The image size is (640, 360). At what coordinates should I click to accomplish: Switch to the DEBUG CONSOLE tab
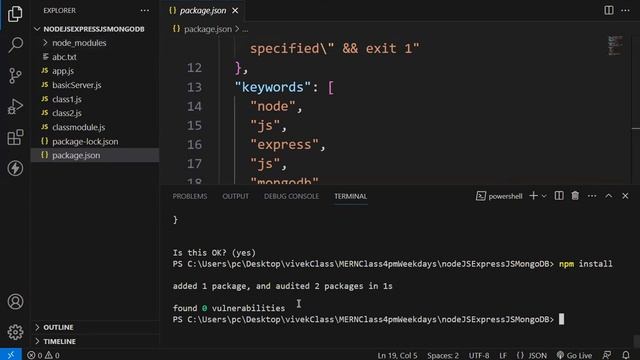[x=291, y=196]
